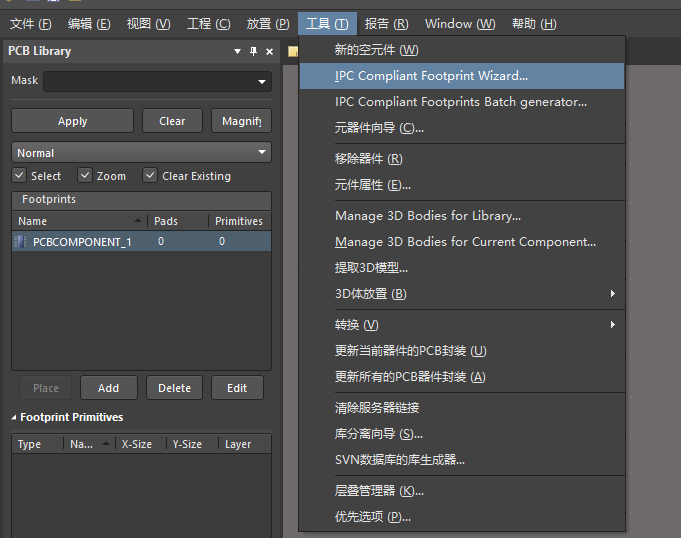This screenshot has width=681, height=538.
Task: Open the Window (W) menu
Action: [x=460, y=23]
